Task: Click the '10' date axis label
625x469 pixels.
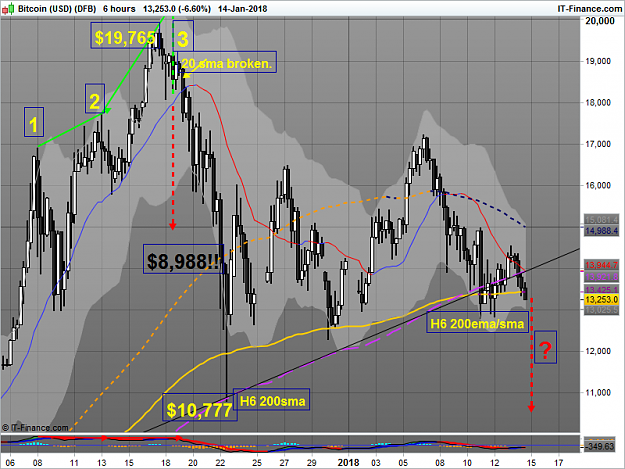Action: pyautogui.click(x=467, y=463)
